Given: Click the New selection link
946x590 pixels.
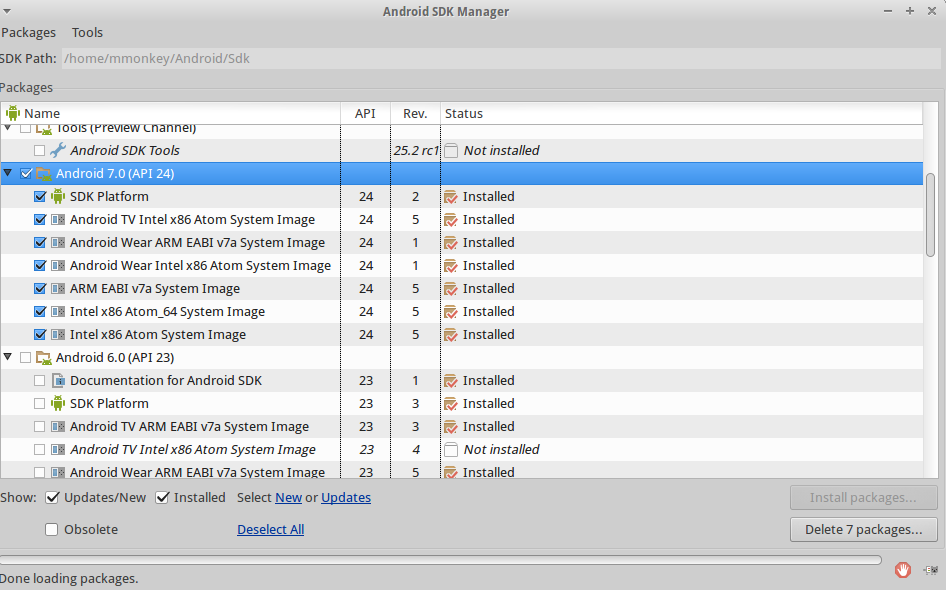Looking at the screenshot, I should [288, 498].
